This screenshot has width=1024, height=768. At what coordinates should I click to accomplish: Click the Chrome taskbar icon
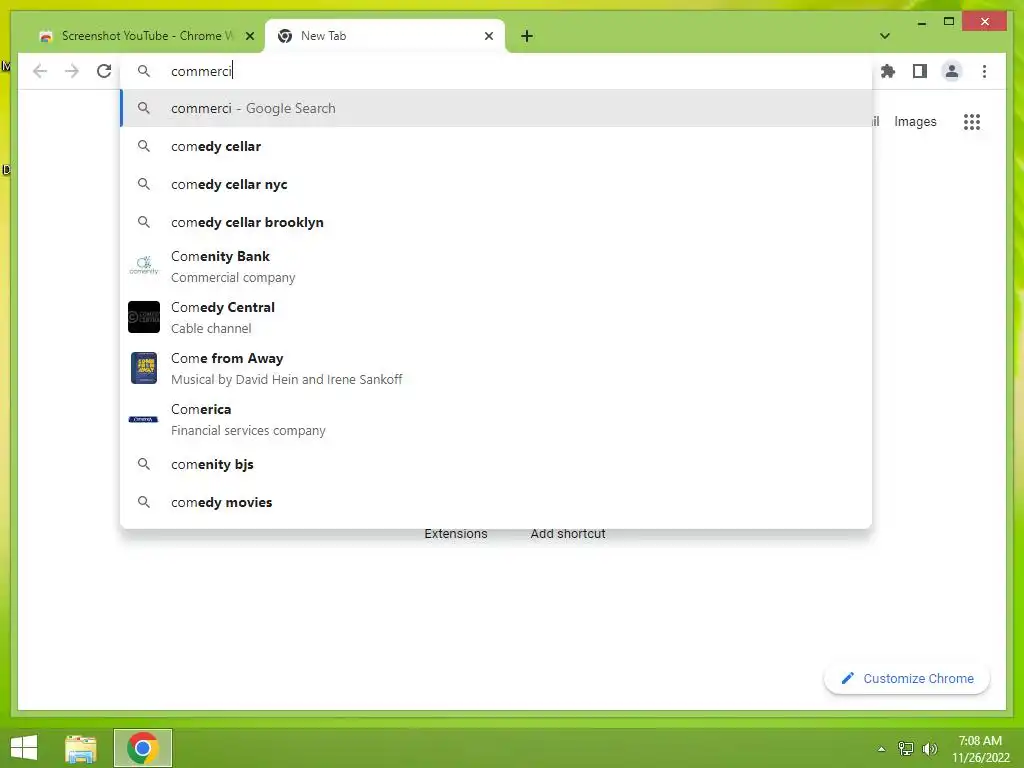[x=143, y=748]
